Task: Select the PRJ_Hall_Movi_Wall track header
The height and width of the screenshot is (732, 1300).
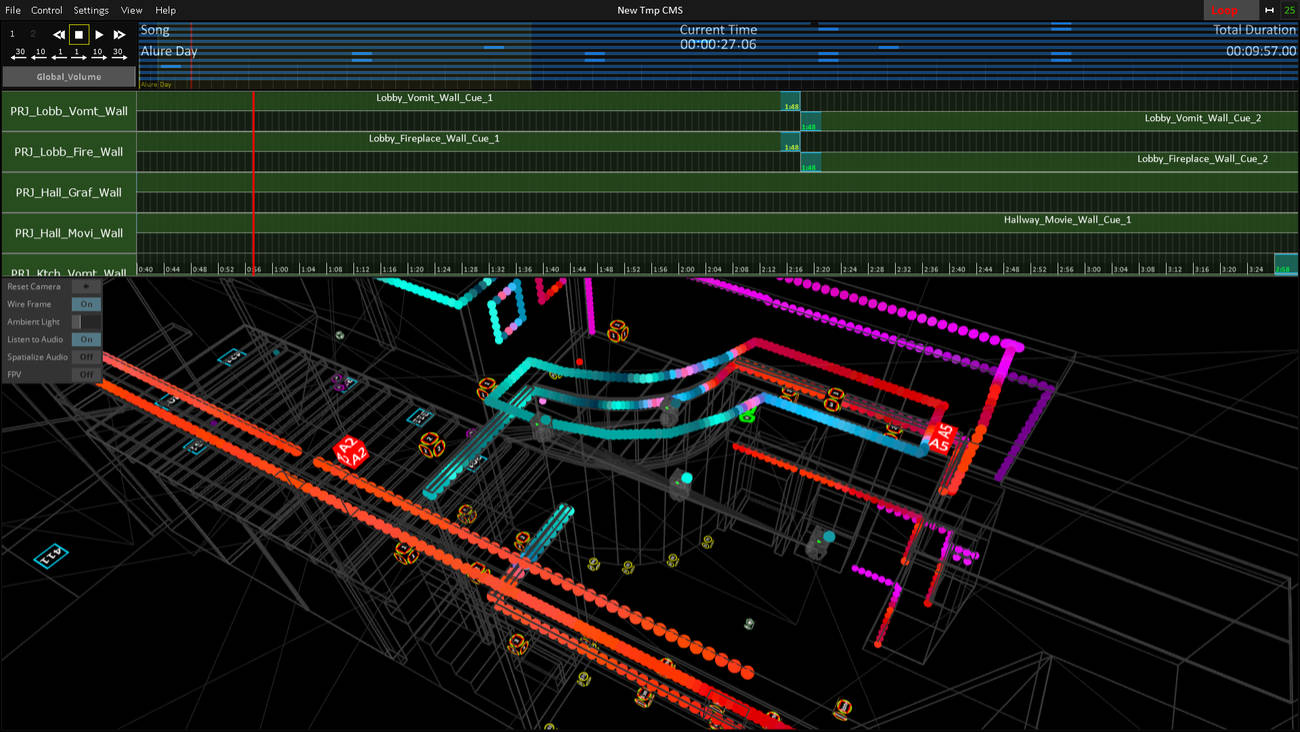Action: tap(69, 233)
